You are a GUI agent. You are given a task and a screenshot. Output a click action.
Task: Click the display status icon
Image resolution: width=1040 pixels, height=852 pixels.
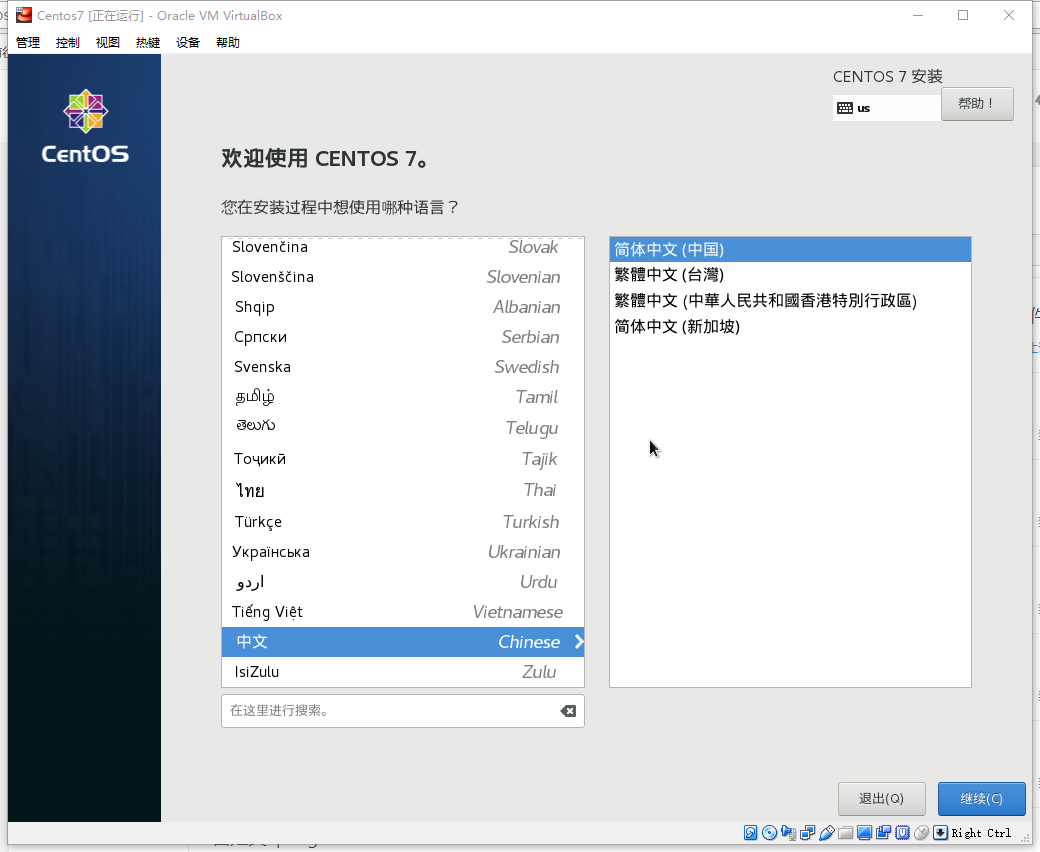864,833
